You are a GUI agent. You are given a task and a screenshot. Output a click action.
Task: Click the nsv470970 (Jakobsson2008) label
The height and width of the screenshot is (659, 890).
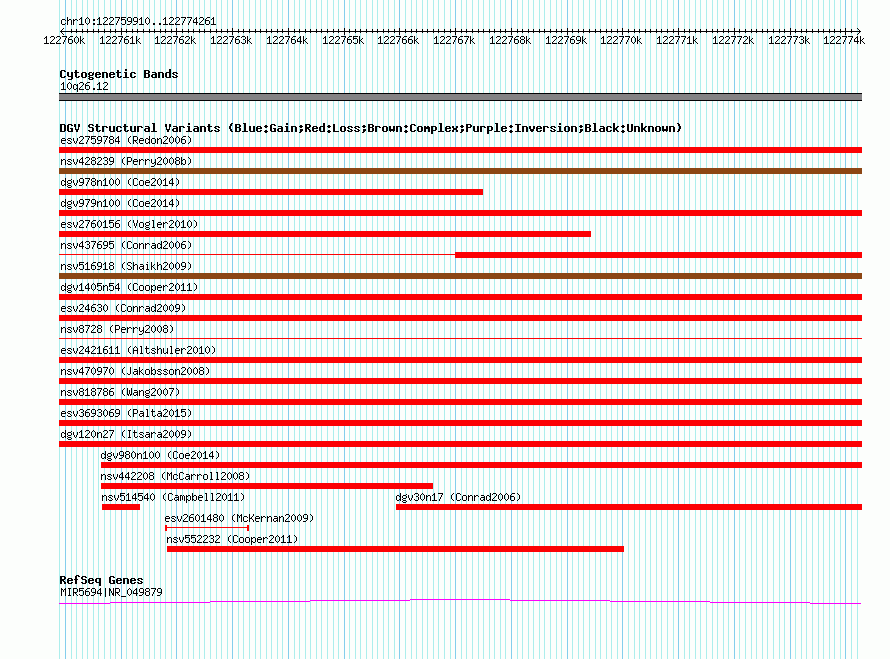click(135, 371)
